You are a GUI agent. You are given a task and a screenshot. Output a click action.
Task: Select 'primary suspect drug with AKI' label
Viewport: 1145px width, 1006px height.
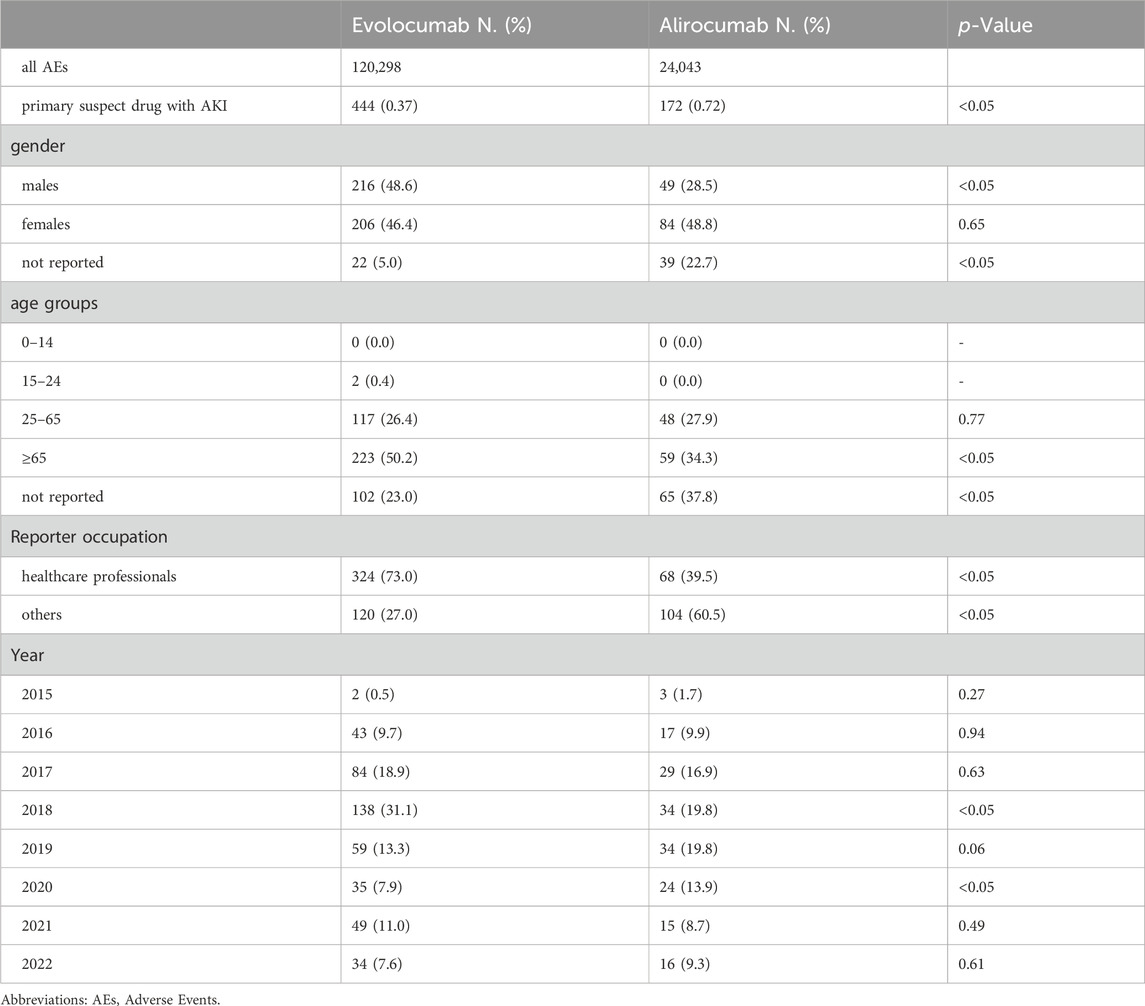click(124, 106)
